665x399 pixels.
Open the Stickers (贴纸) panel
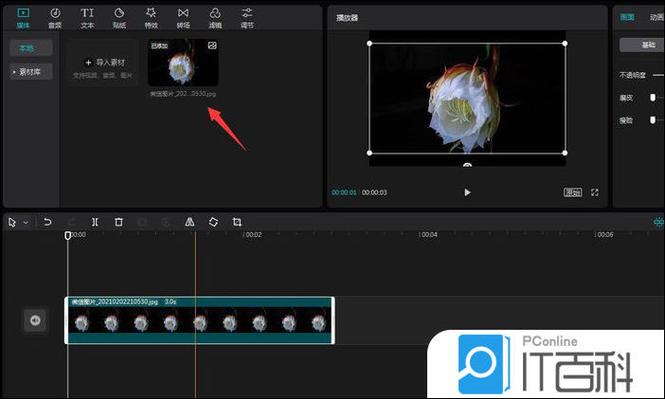pos(119,18)
